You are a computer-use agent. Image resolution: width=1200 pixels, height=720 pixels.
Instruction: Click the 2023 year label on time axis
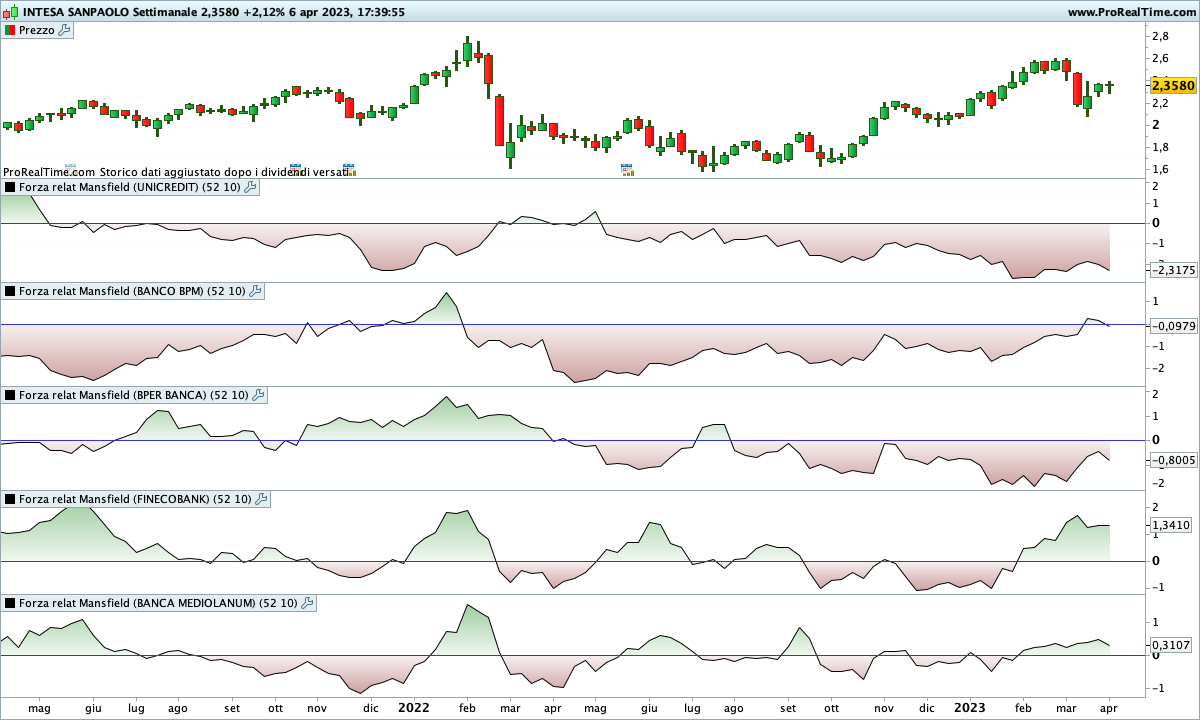[x=969, y=707]
